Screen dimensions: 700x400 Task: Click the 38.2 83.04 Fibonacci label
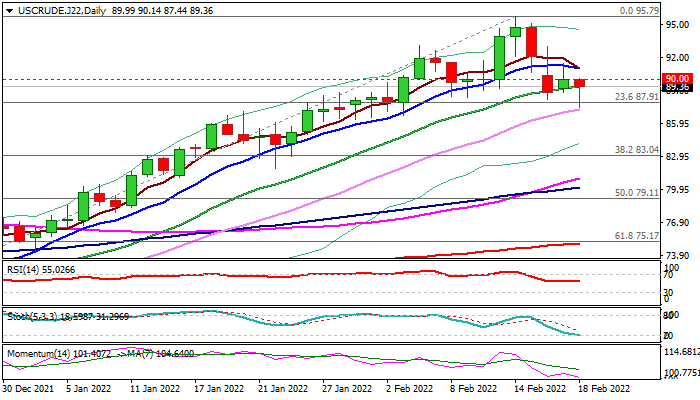tap(634, 149)
